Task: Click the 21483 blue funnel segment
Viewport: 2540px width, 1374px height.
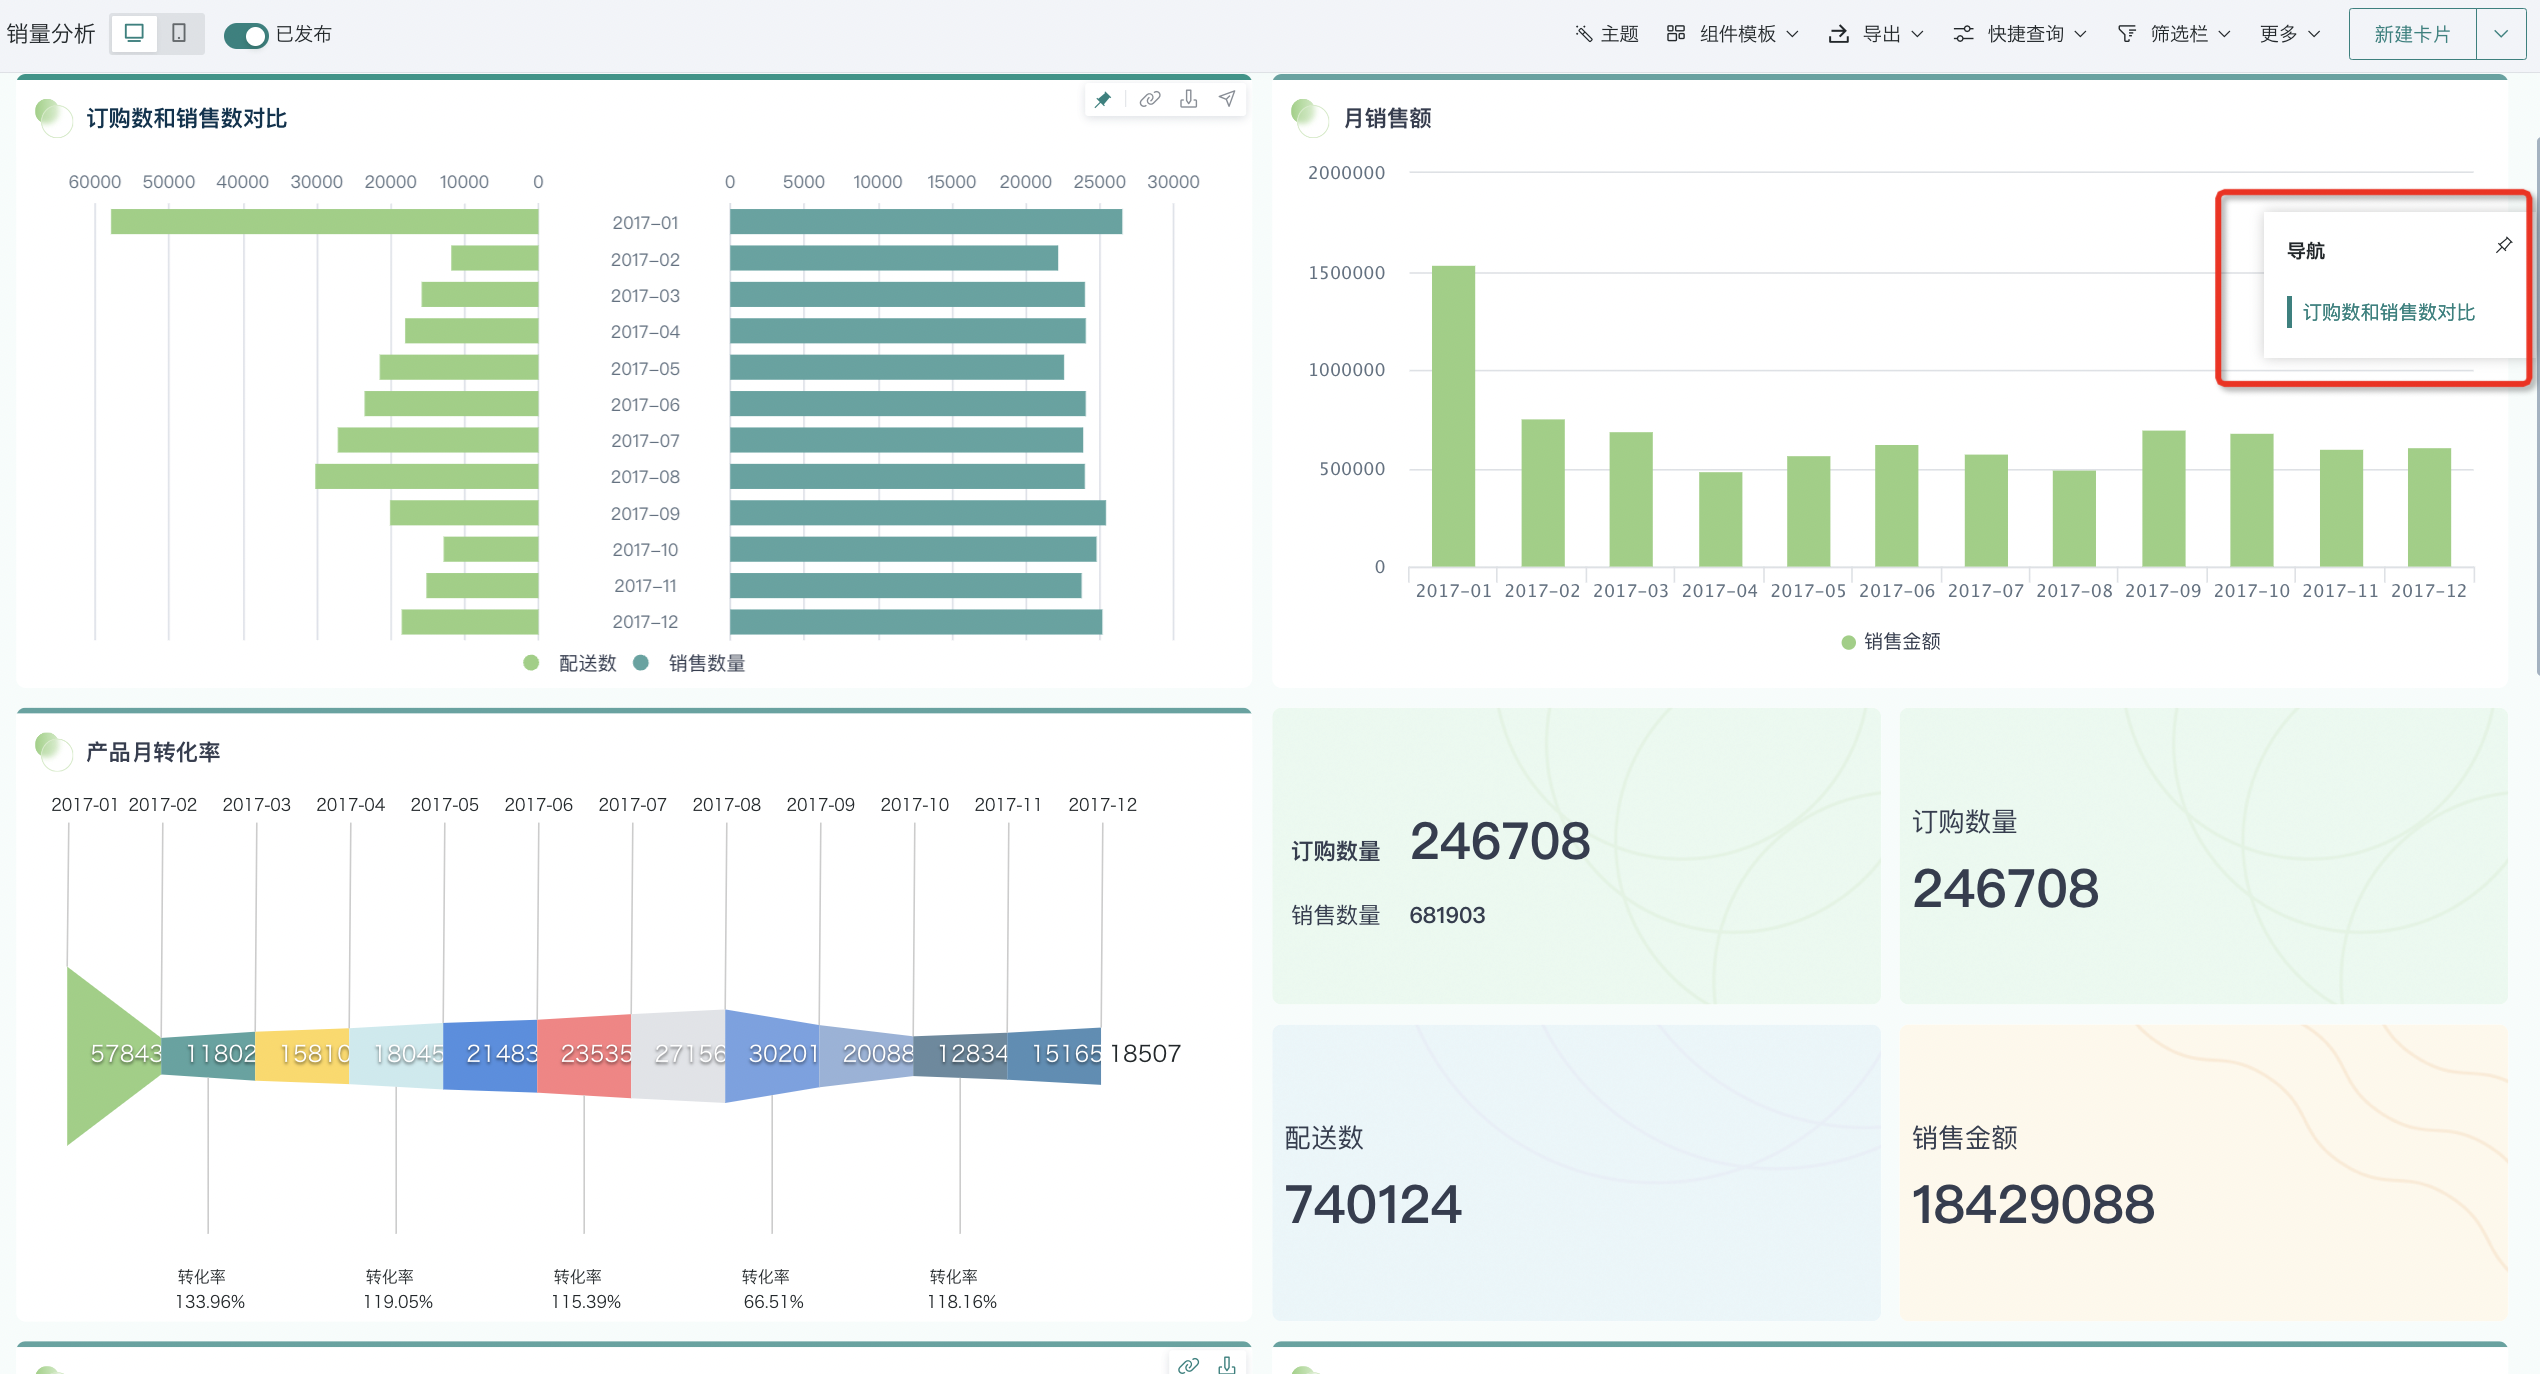Action: [490, 1055]
